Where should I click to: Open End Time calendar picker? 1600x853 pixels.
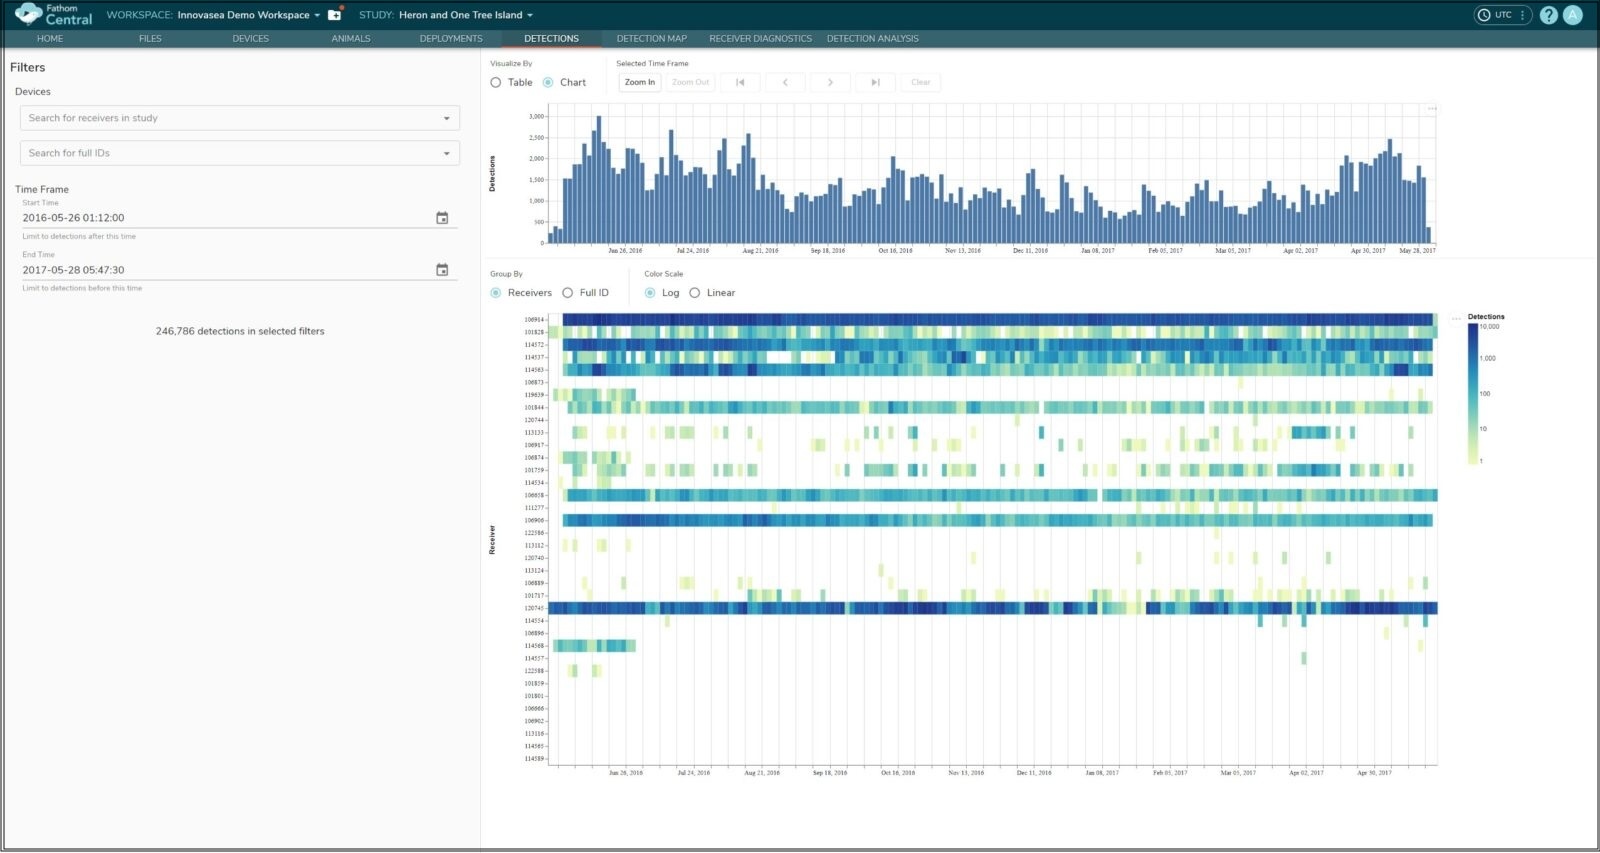pos(442,270)
